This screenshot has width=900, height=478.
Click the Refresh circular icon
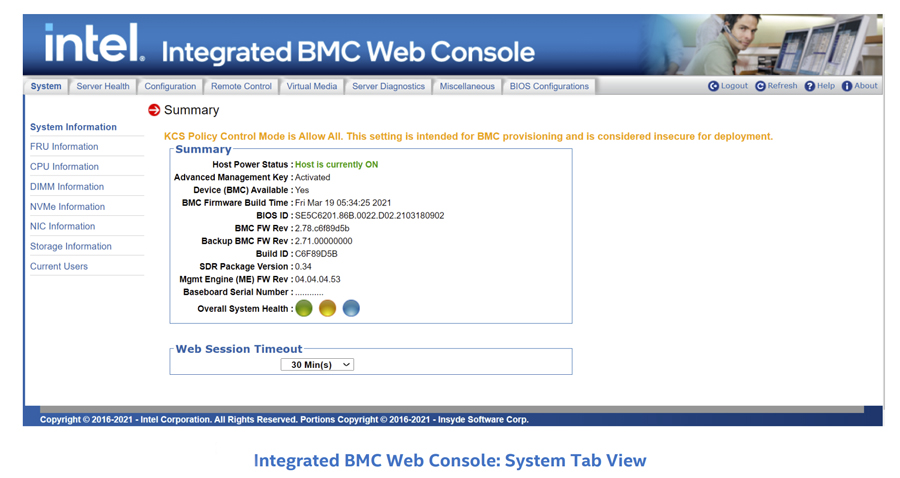(760, 86)
